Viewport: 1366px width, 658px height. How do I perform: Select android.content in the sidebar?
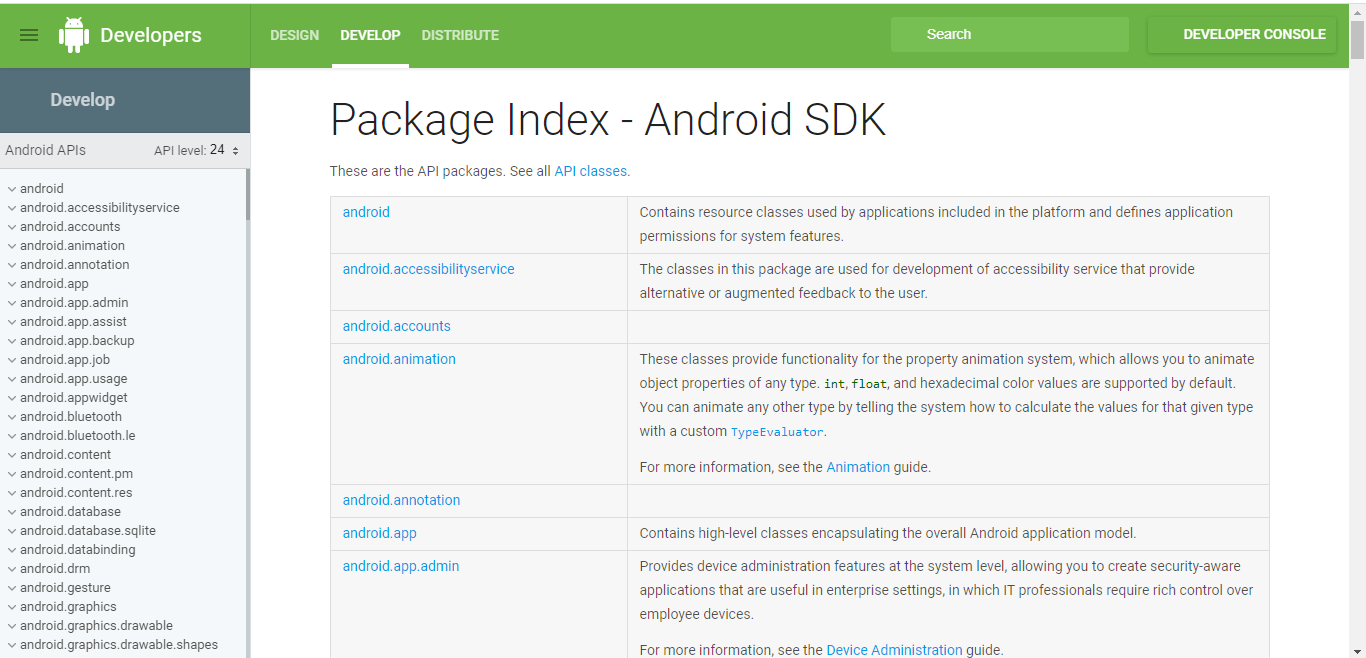tap(63, 454)
